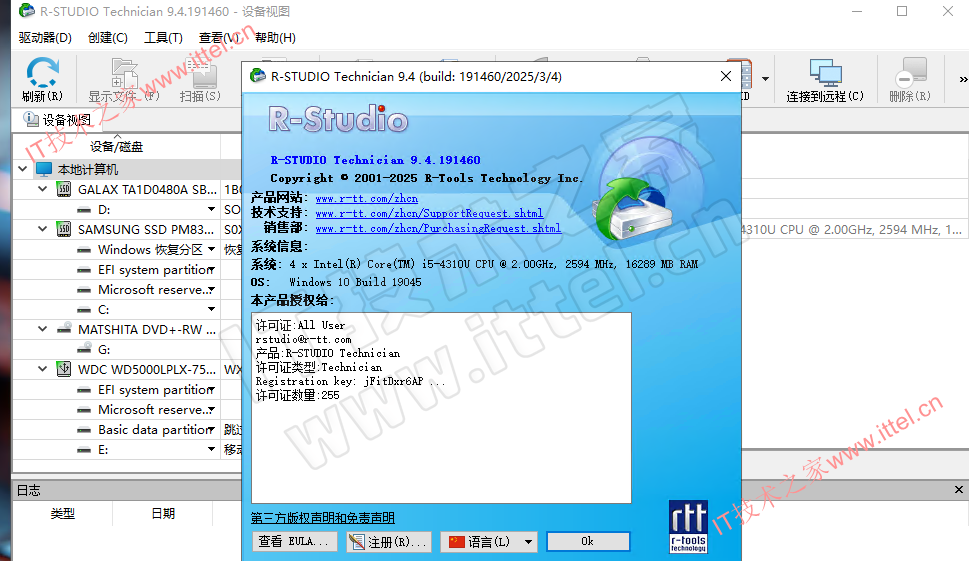969x561 pixels.
Task: Click the E: partition icon
Action: point(84,450)
